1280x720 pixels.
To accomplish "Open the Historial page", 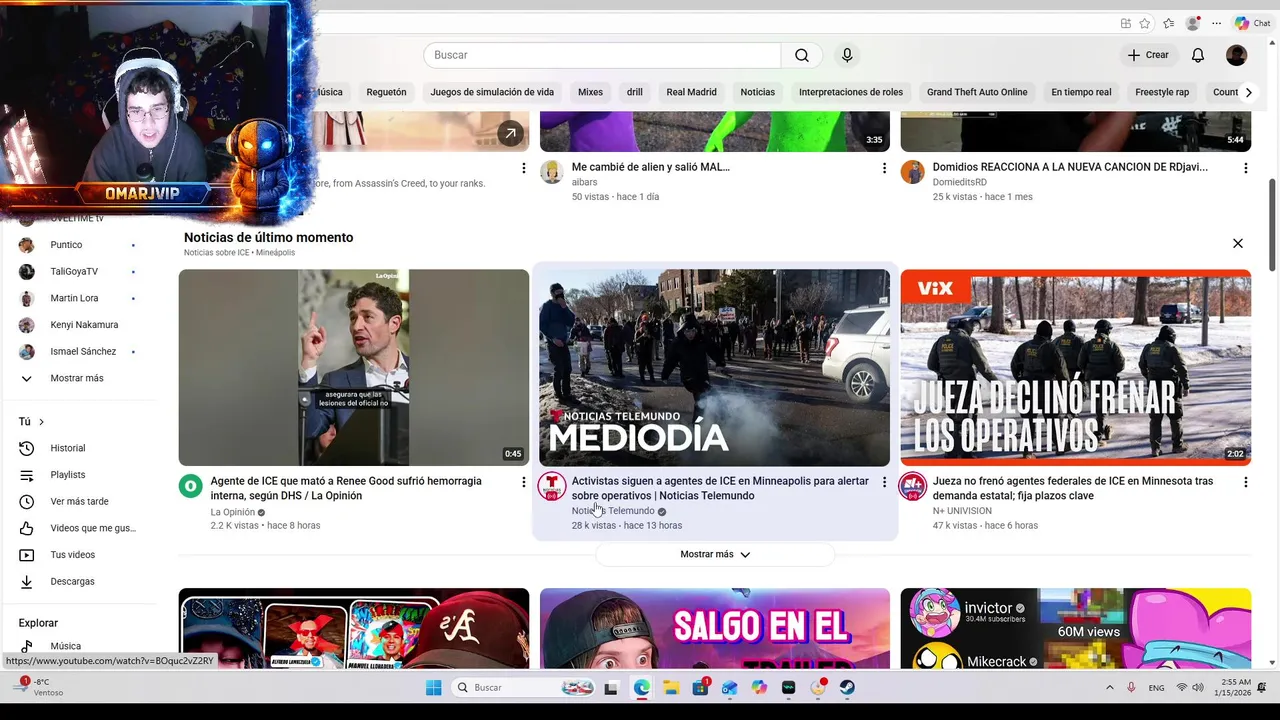I will click(68, 448).
